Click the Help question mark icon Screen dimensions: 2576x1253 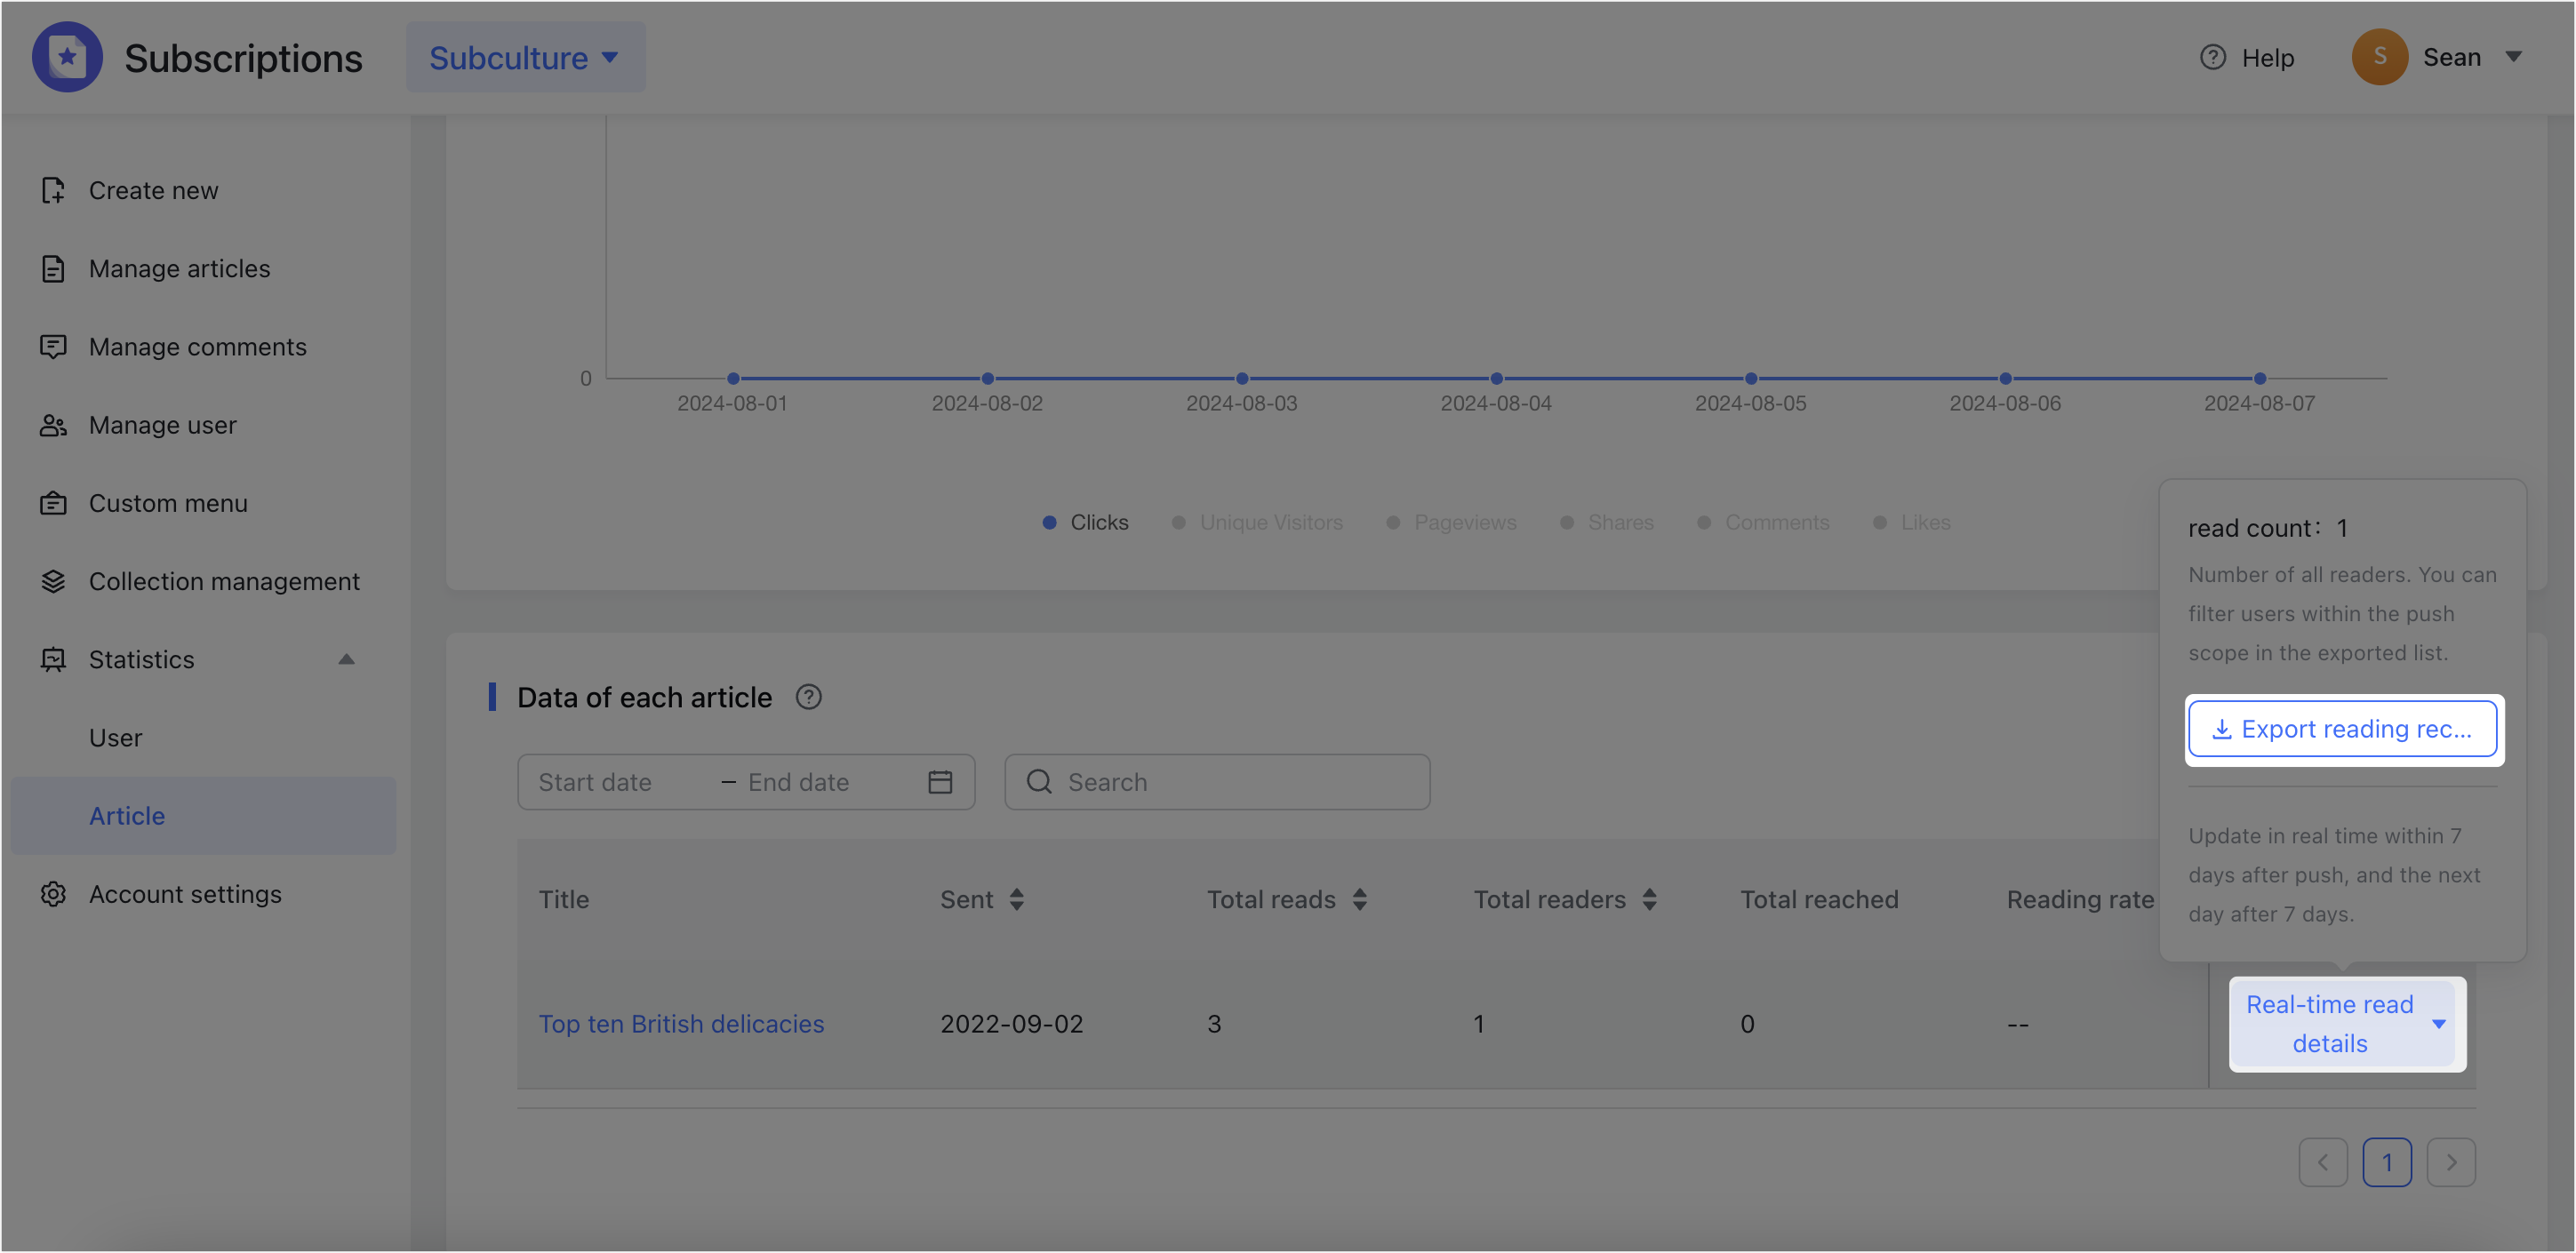[2212, 58]
